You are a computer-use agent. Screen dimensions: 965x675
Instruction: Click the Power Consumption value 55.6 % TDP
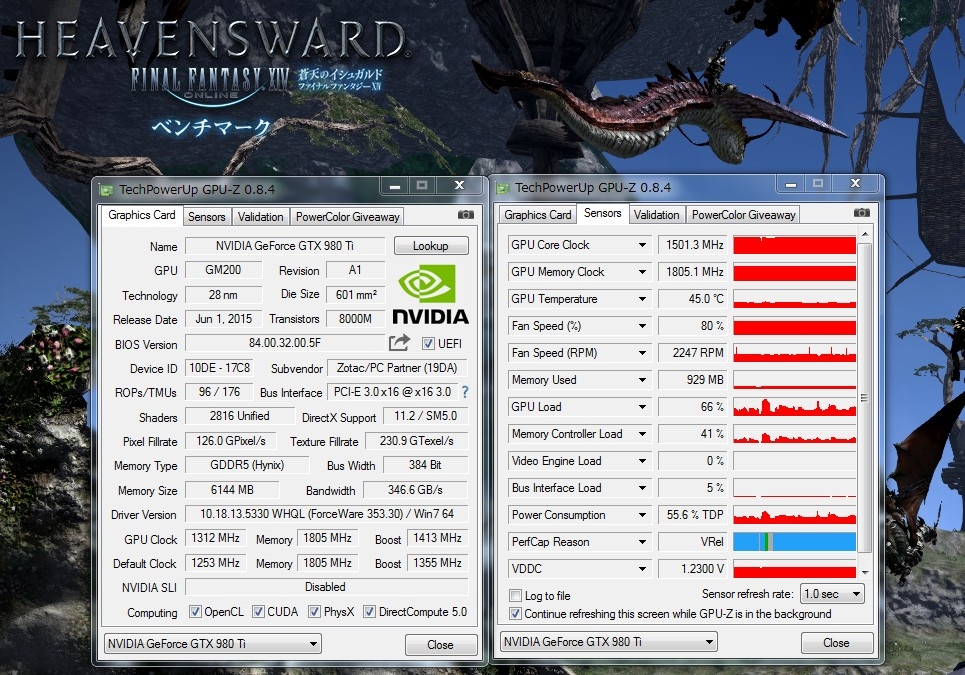coord(692,515)
